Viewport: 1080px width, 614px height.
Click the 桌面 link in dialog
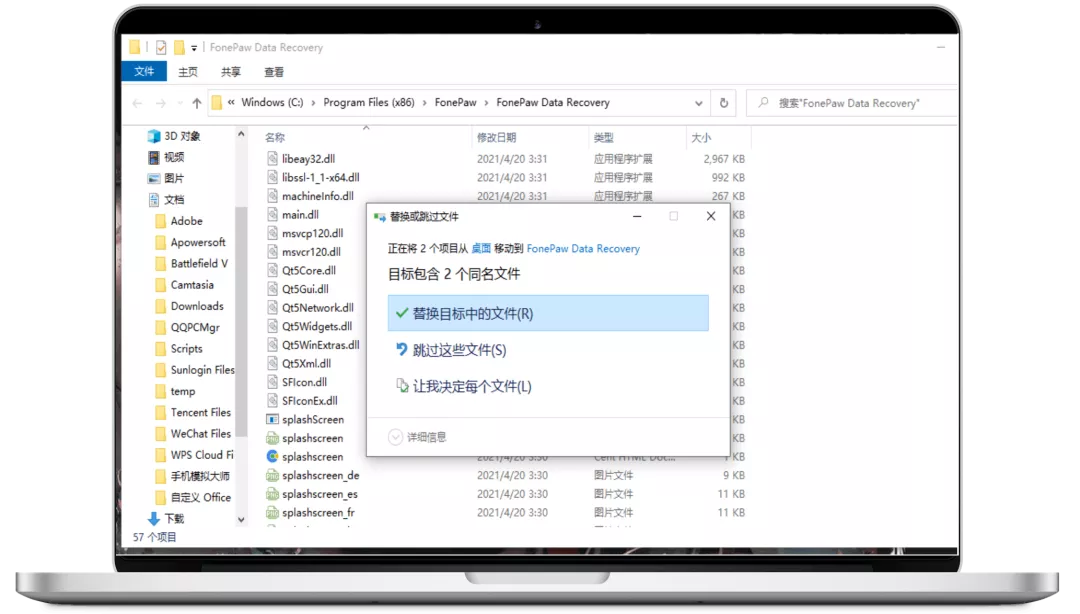click(x=481, y=249)
